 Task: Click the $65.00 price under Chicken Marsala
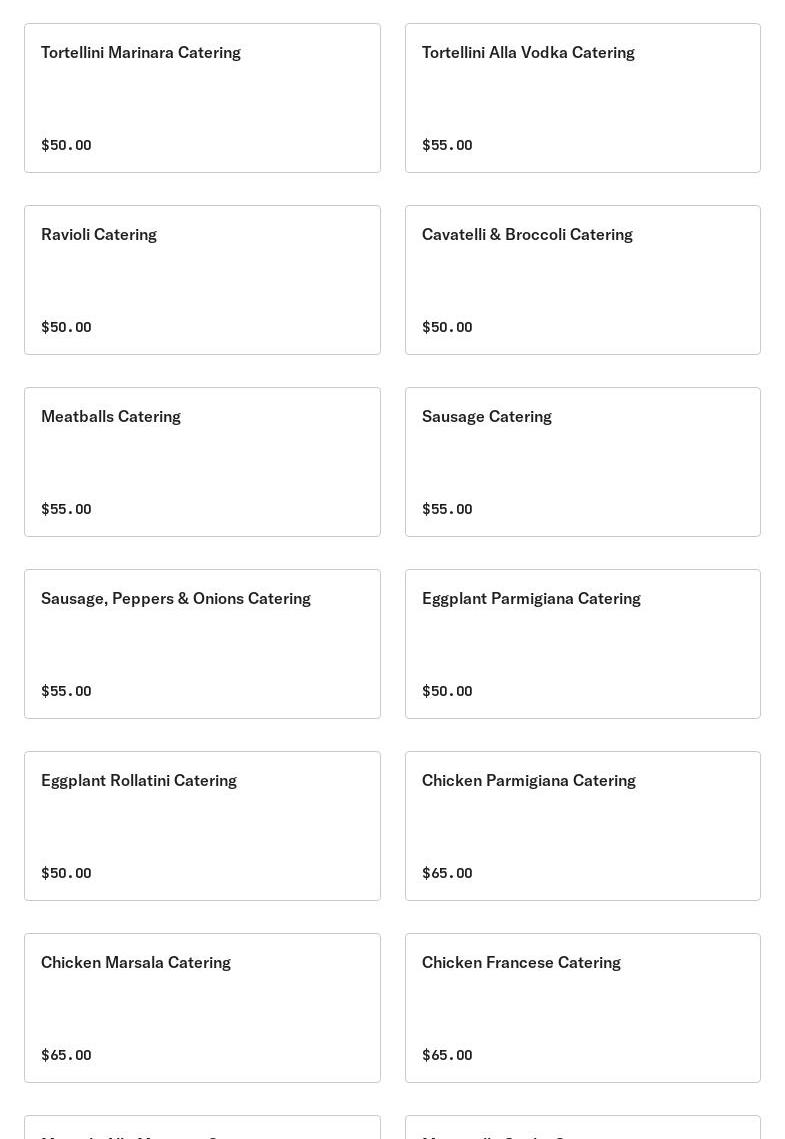(x=66, y=1055)
